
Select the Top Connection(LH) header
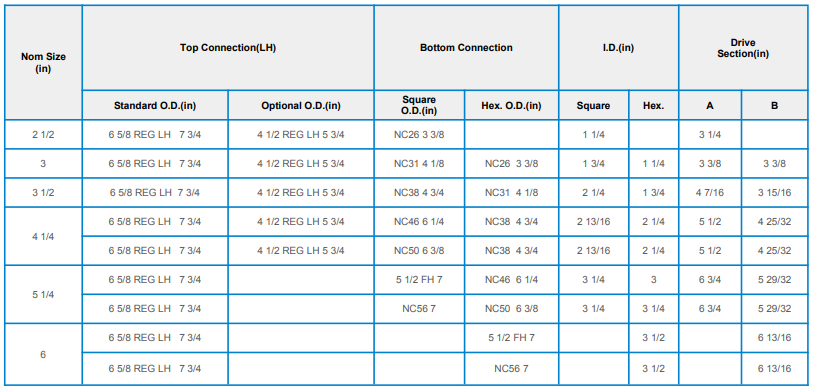228,47
